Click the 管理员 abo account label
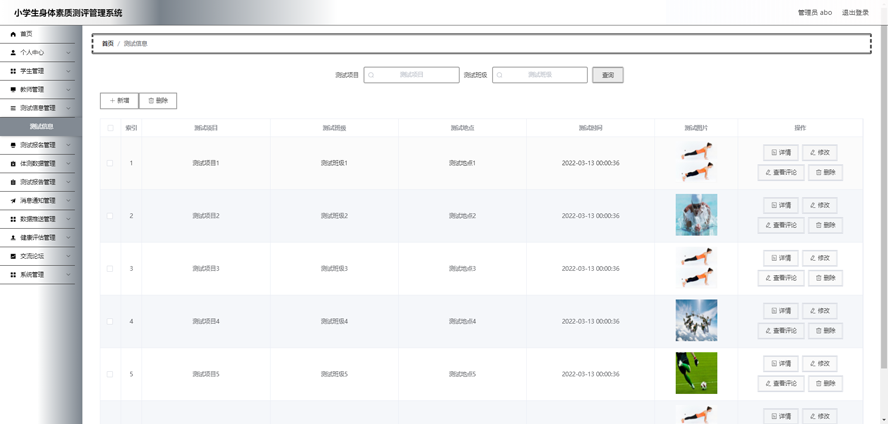Image resolution: width=888 pixels, height=424 pixels. point(815,12)
